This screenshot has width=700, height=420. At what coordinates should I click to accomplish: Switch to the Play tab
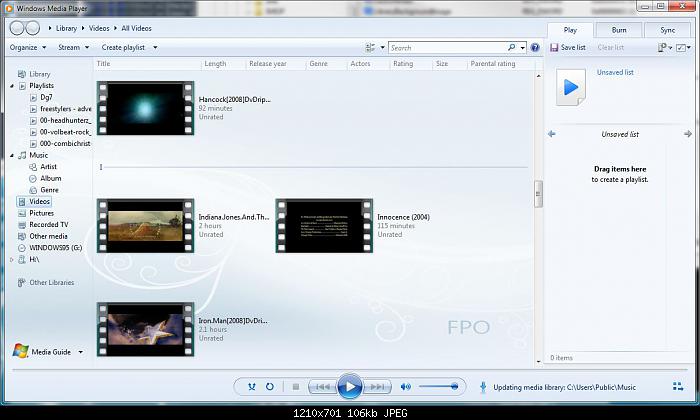coord(570,30)
